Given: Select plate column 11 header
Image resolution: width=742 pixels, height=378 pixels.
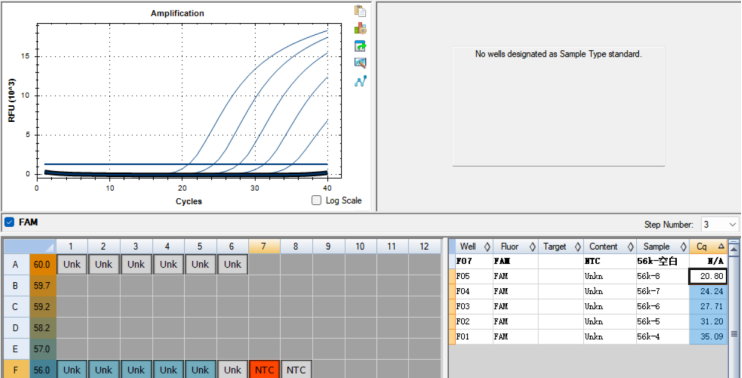Looking at the screenshot, I should click(393, 246).
